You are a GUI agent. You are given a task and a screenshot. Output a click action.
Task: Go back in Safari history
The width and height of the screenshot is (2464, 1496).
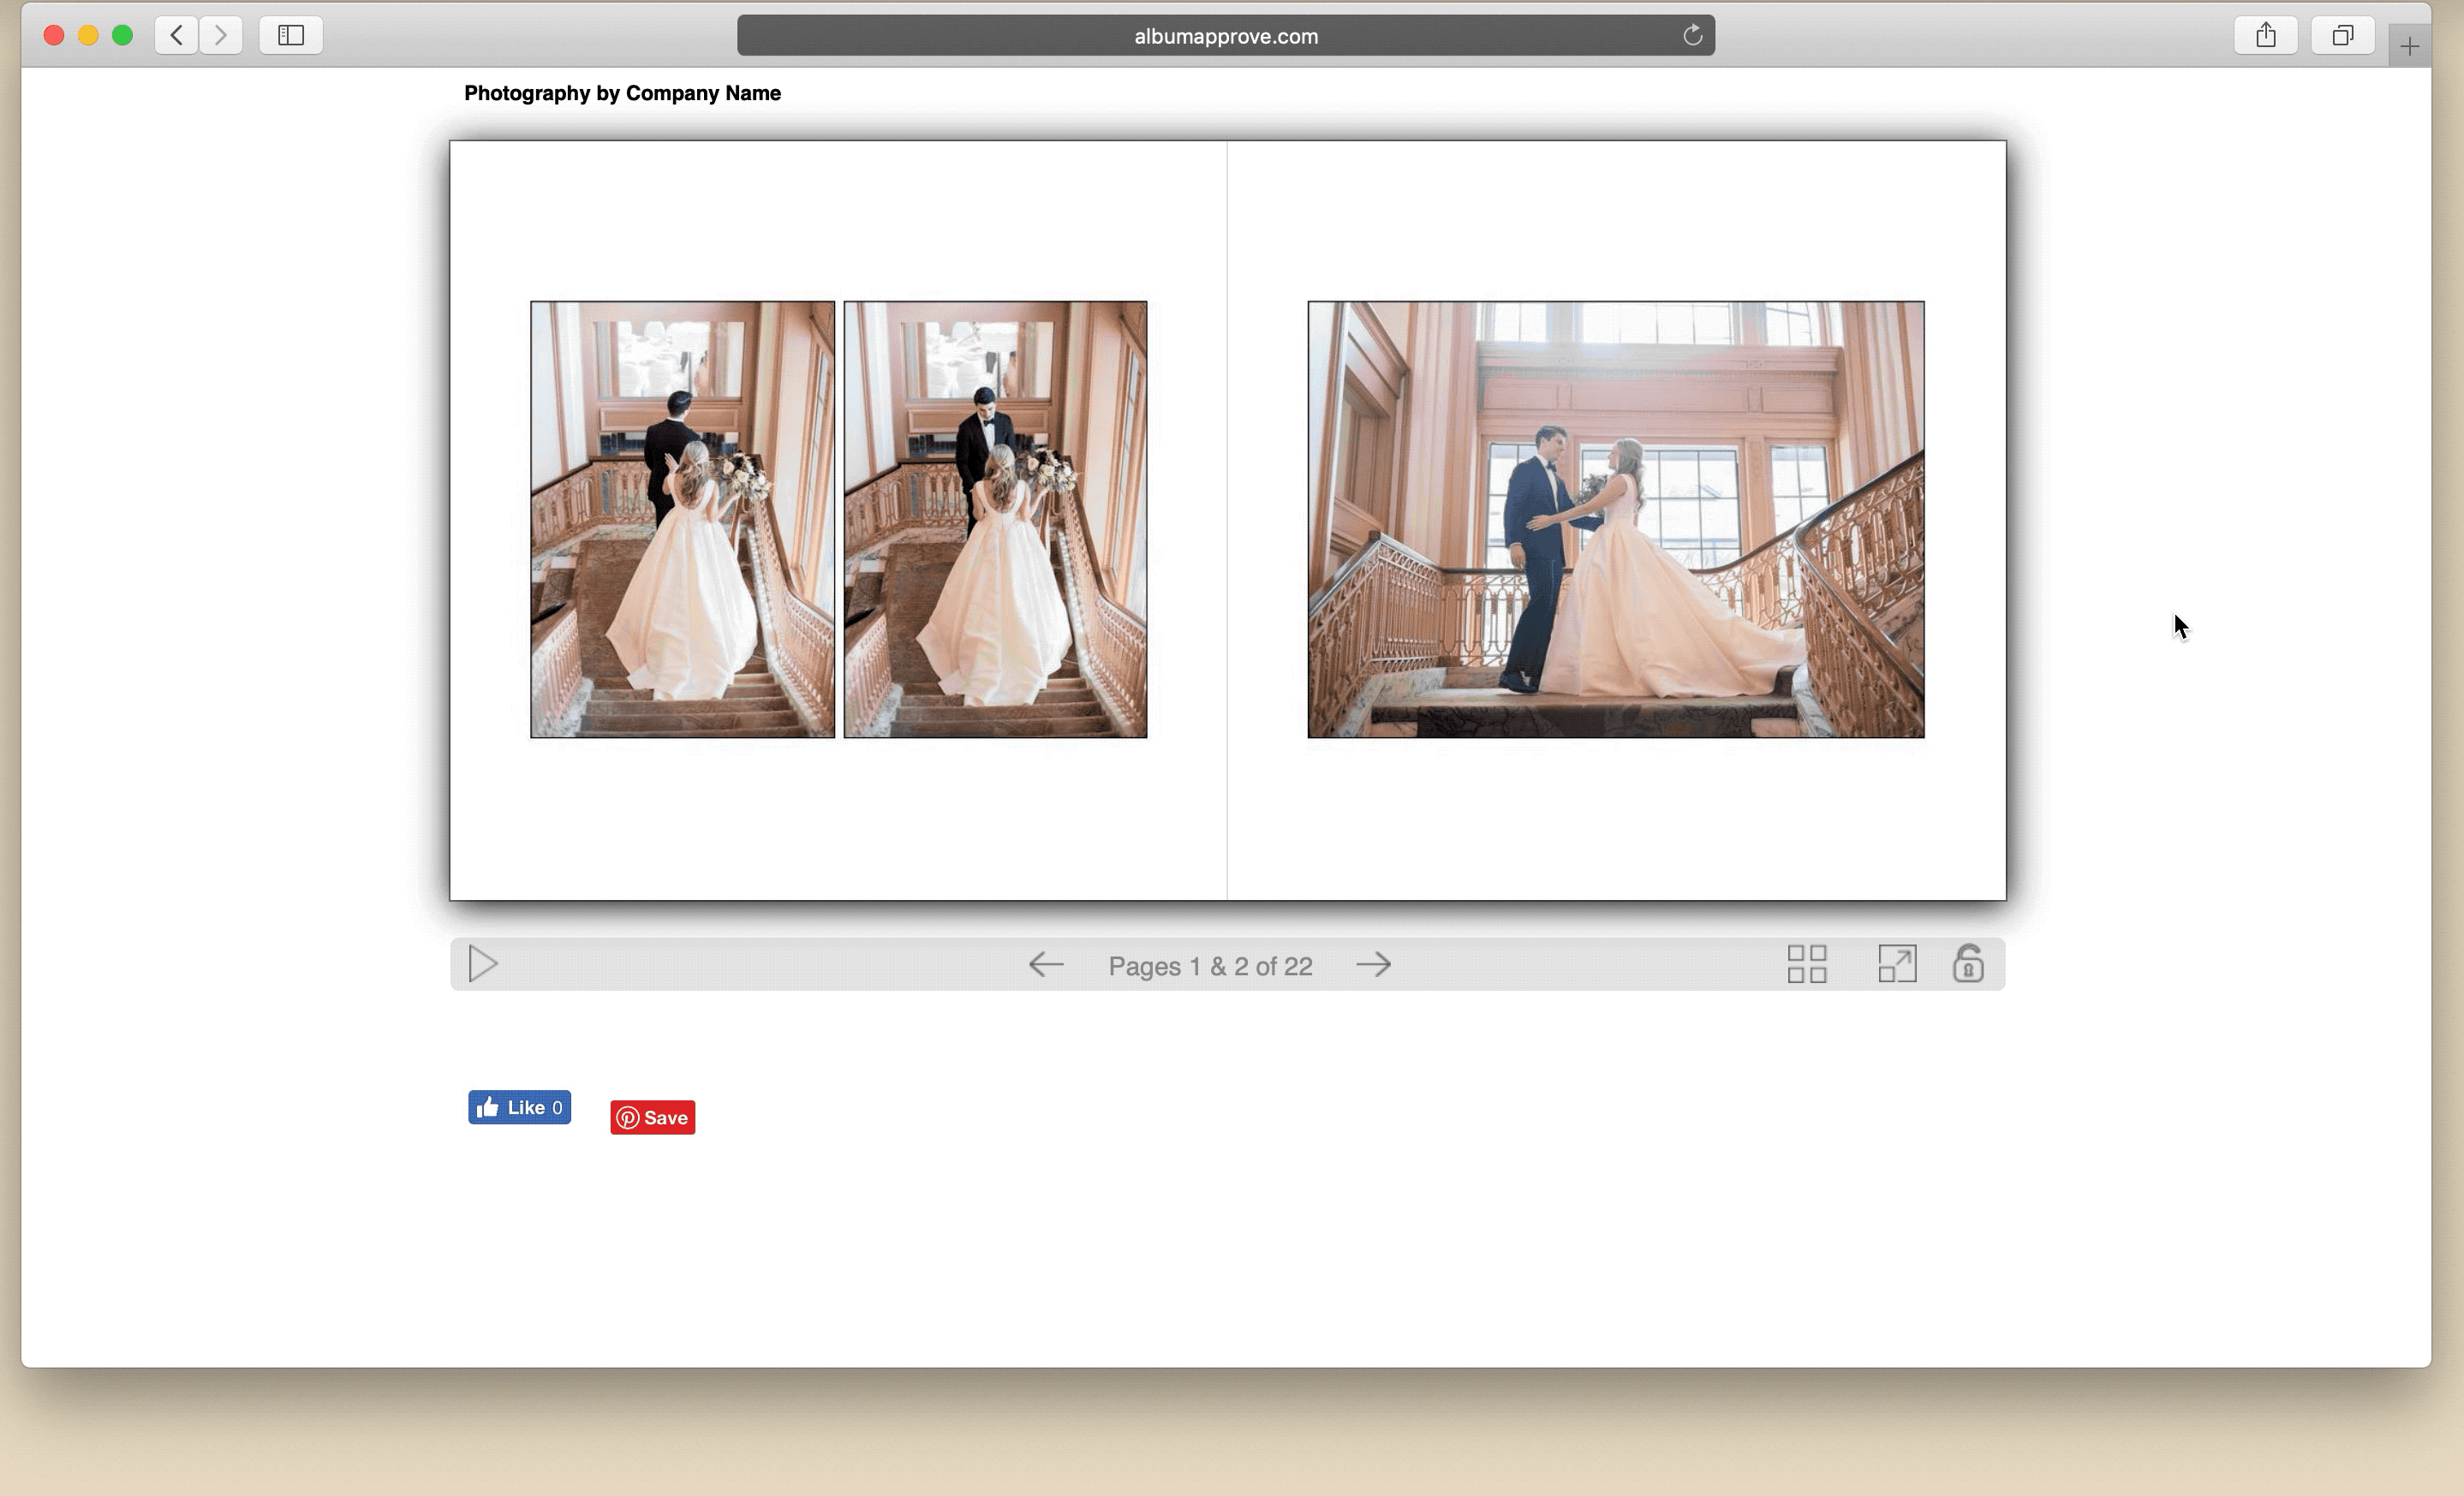click(176, 36)
